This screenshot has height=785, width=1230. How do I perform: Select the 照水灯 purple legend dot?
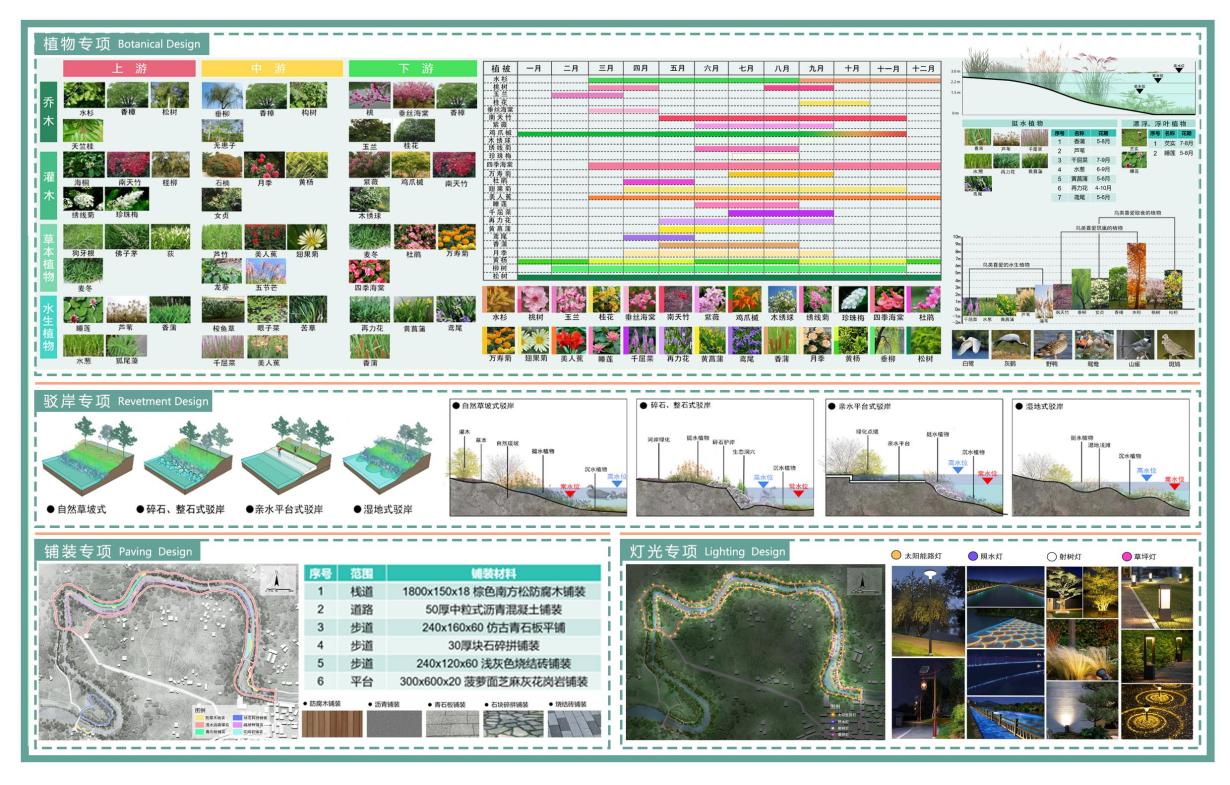[973, 555]
